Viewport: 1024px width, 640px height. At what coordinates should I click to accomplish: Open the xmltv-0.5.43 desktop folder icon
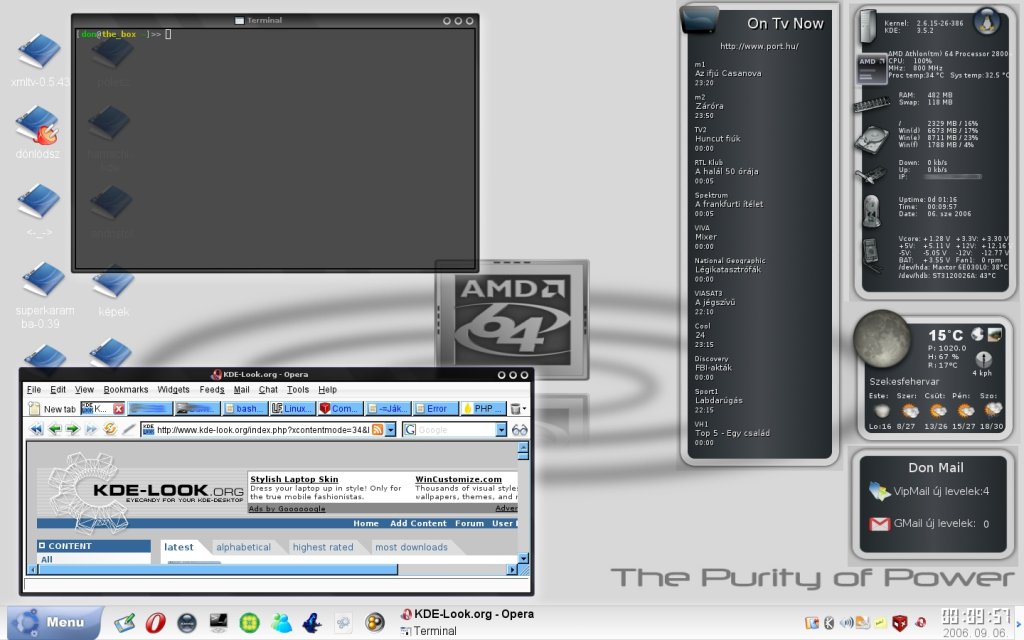[39, 52]
